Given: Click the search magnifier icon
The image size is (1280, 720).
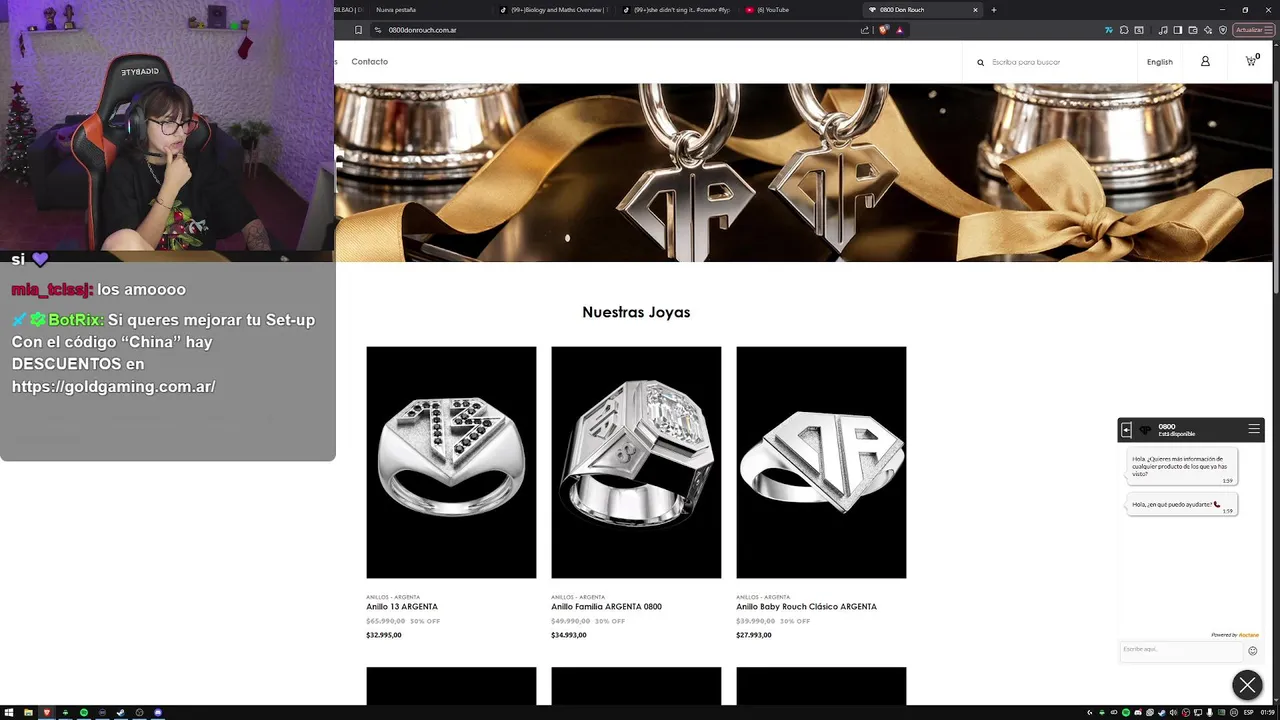Looking at the screenshot, I should coord(981,62).
